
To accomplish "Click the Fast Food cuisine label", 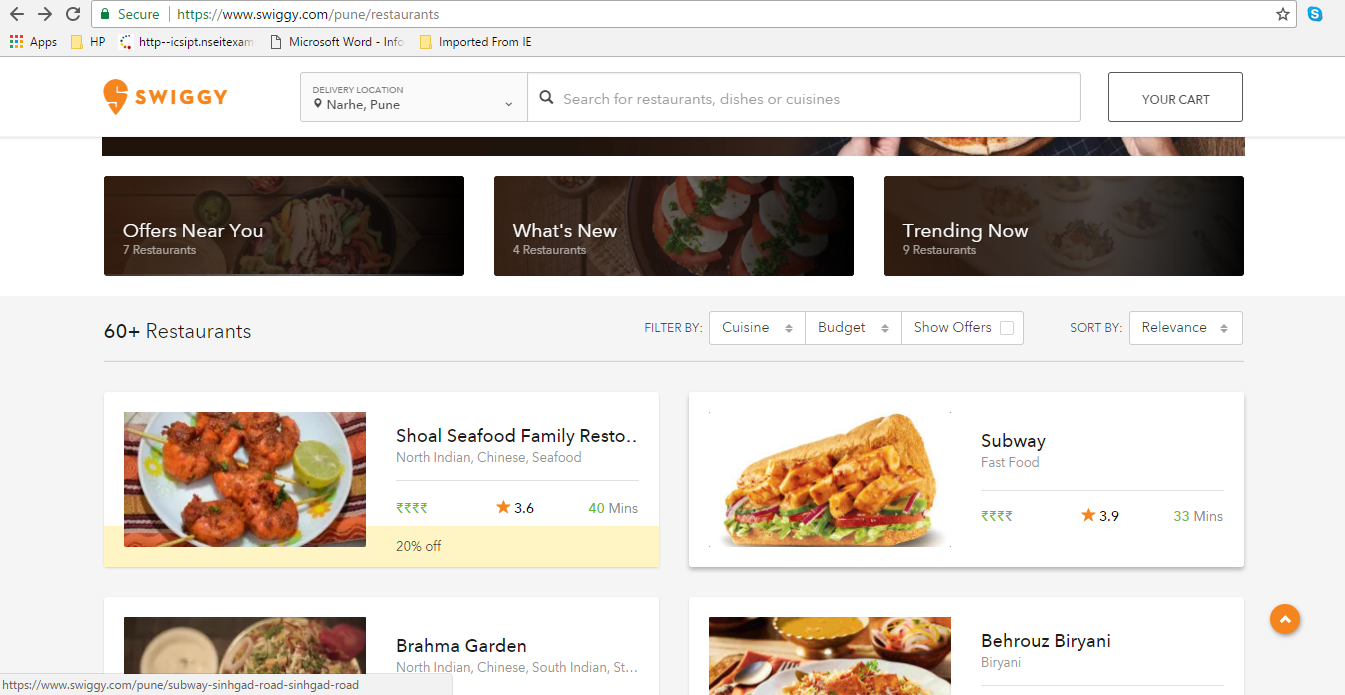I will [1010, 462].
